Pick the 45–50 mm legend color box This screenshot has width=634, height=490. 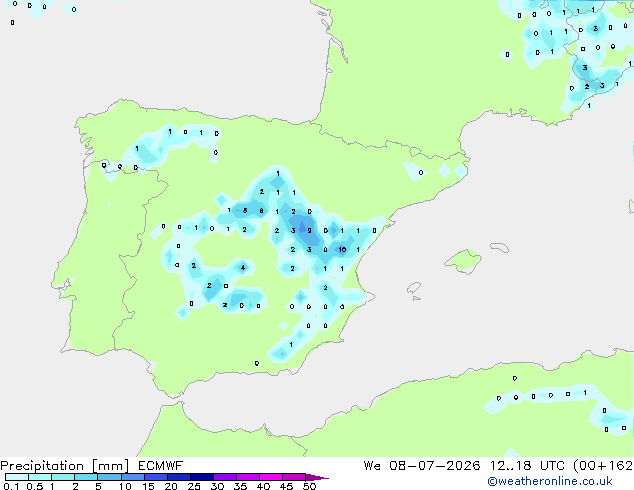294,477
